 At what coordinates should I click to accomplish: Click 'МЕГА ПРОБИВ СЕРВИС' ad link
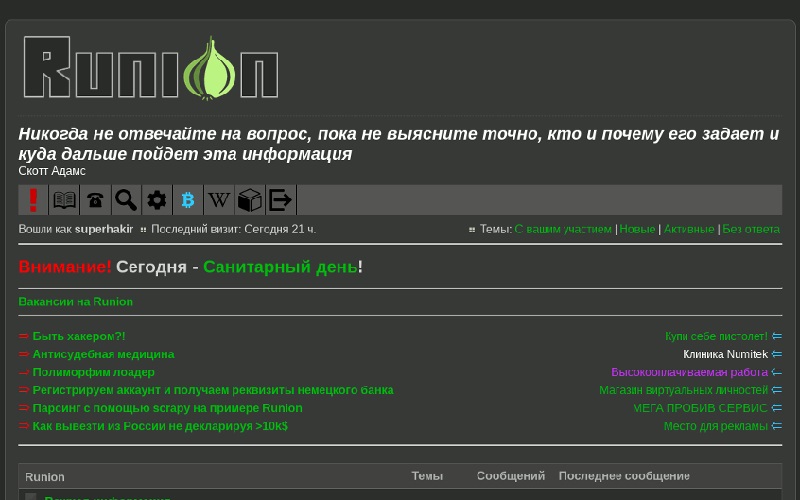click(x=701, y=408)
